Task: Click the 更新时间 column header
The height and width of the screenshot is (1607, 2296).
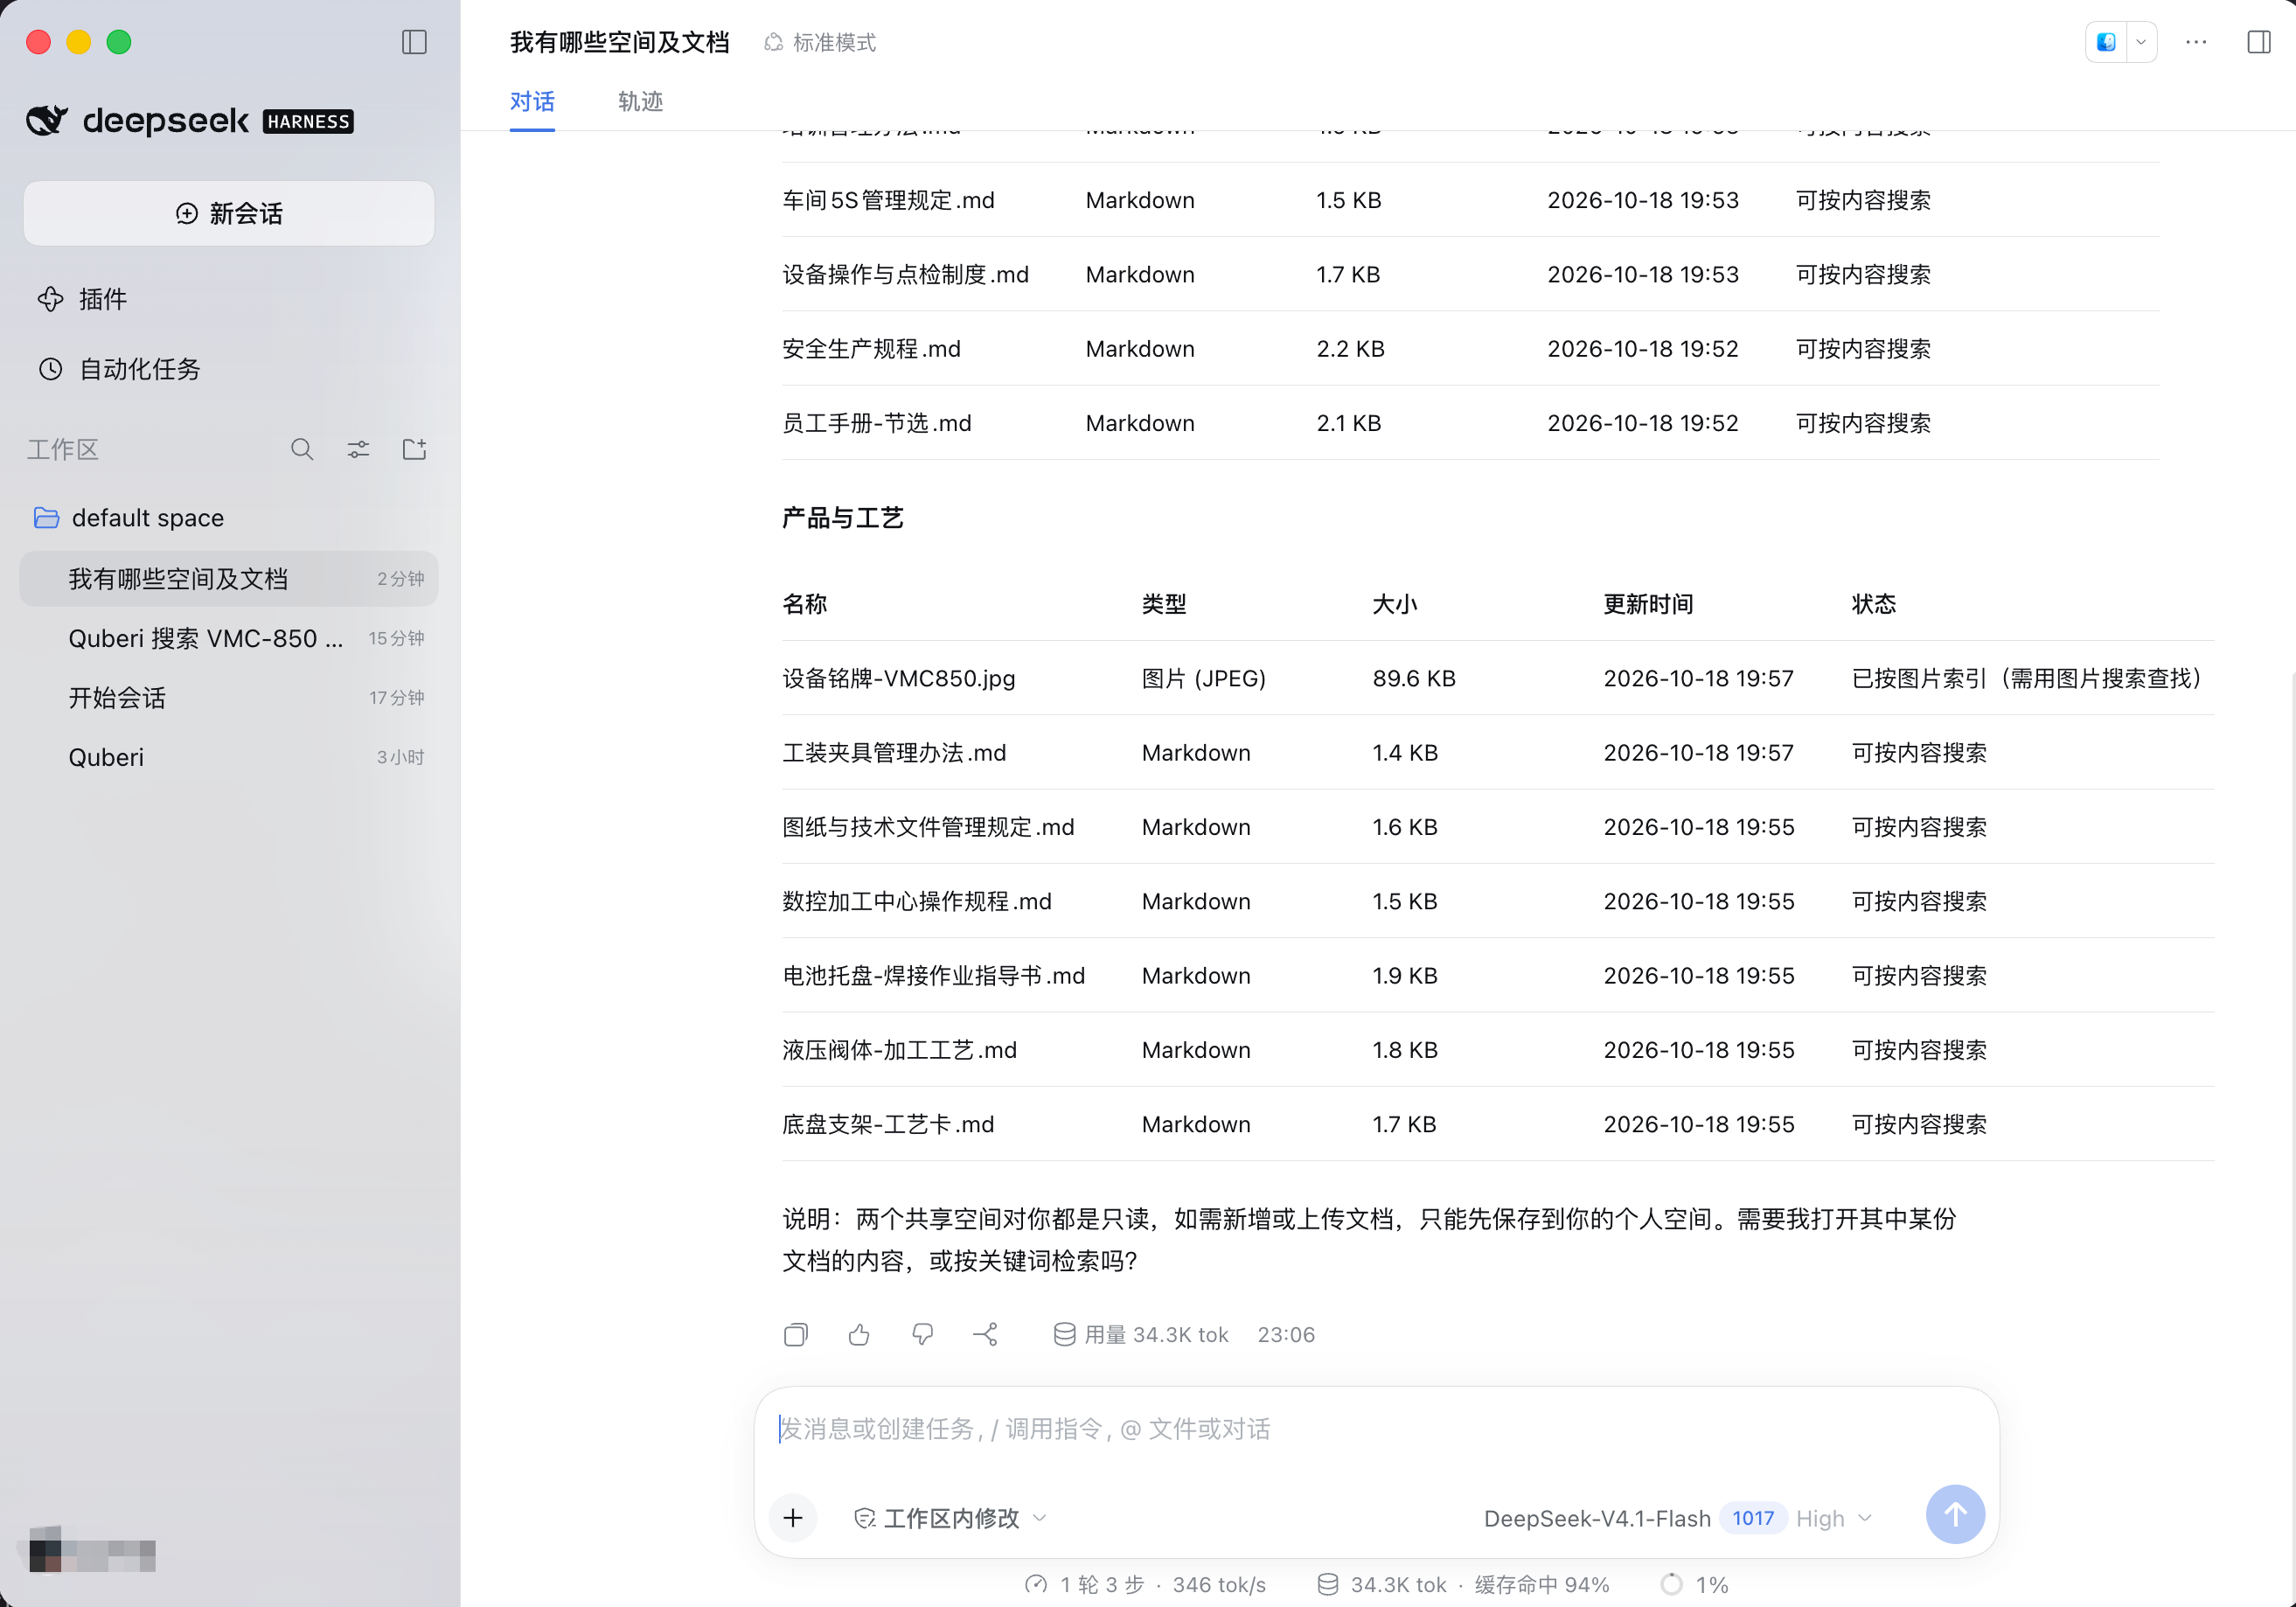Action: pos(1648,604)
